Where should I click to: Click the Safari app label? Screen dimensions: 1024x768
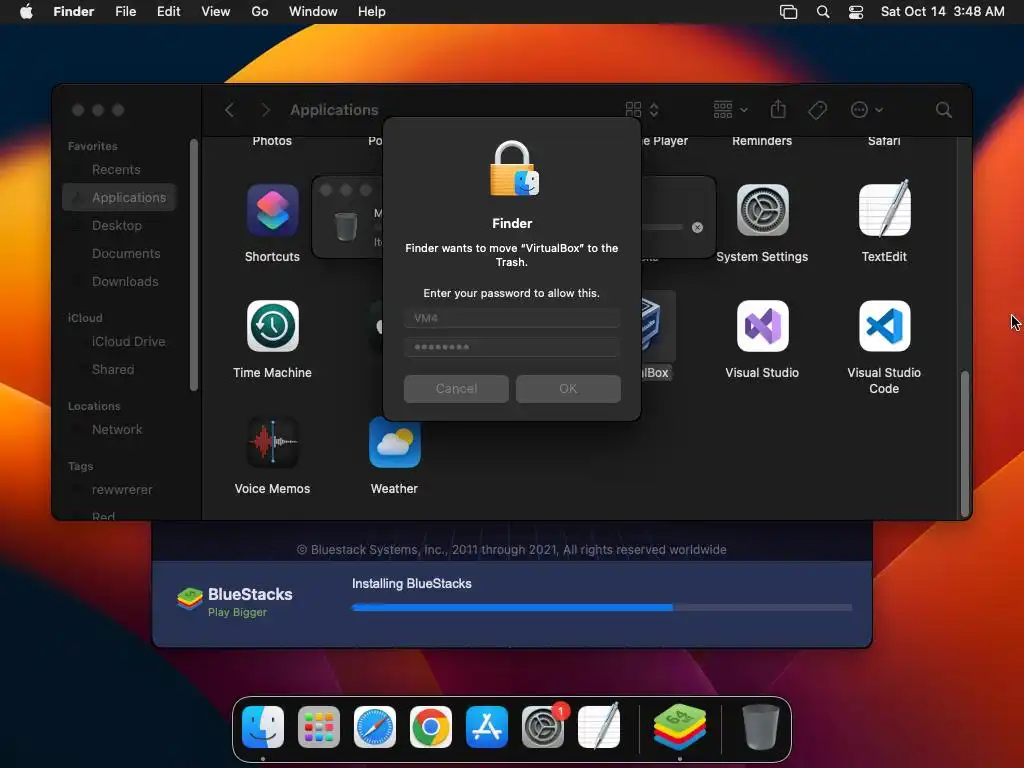point(884,141)
